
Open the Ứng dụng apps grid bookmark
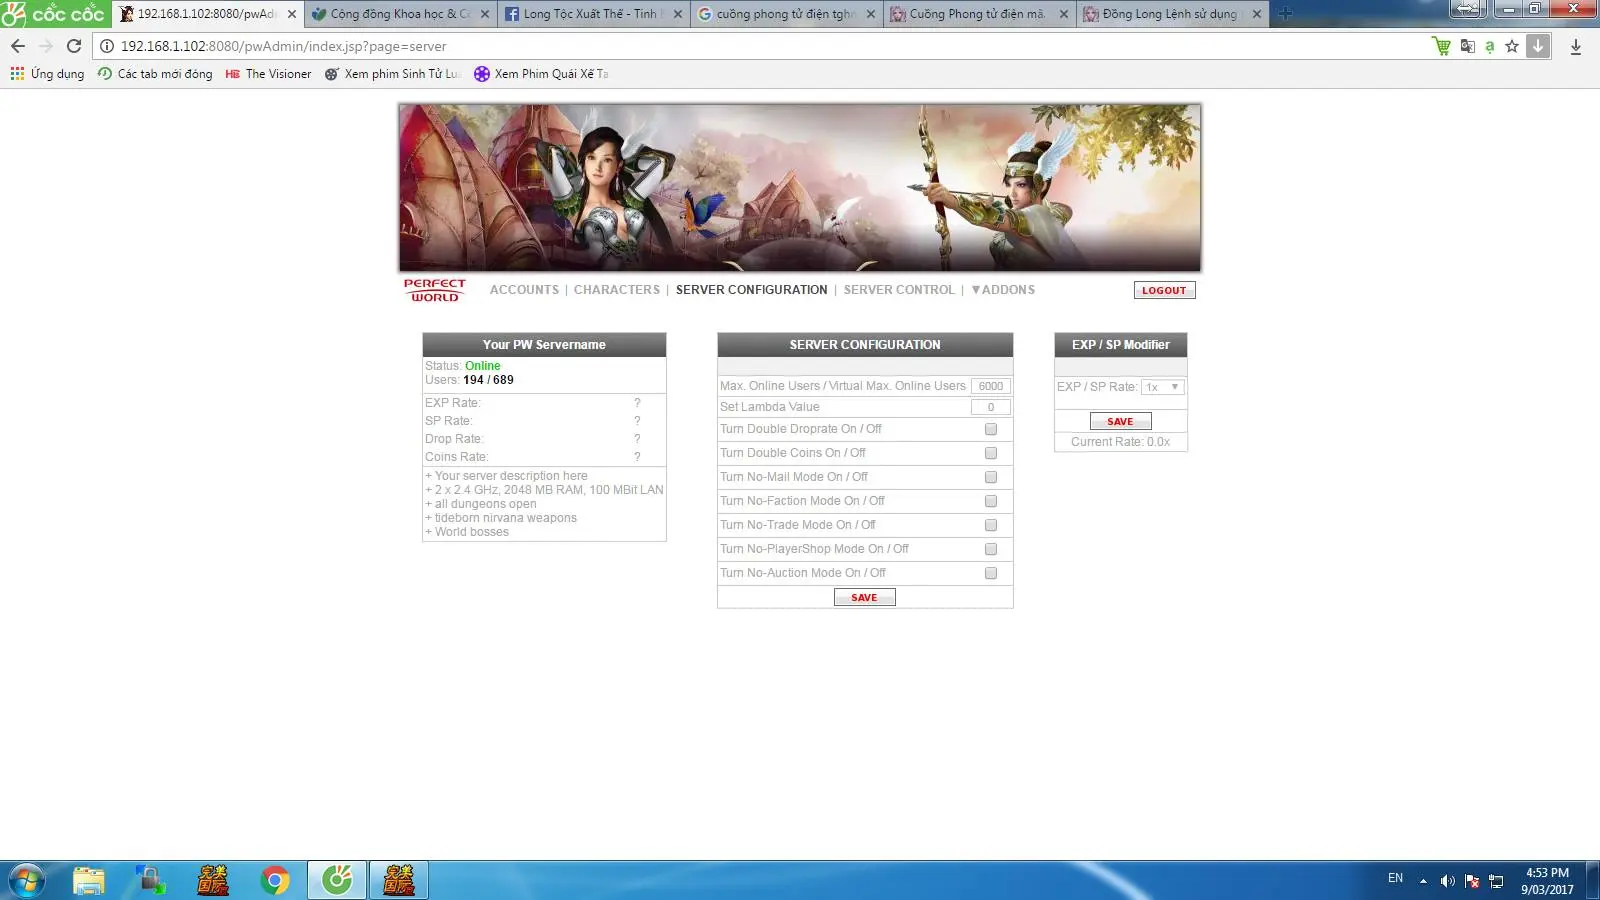[x=47, y=74]
